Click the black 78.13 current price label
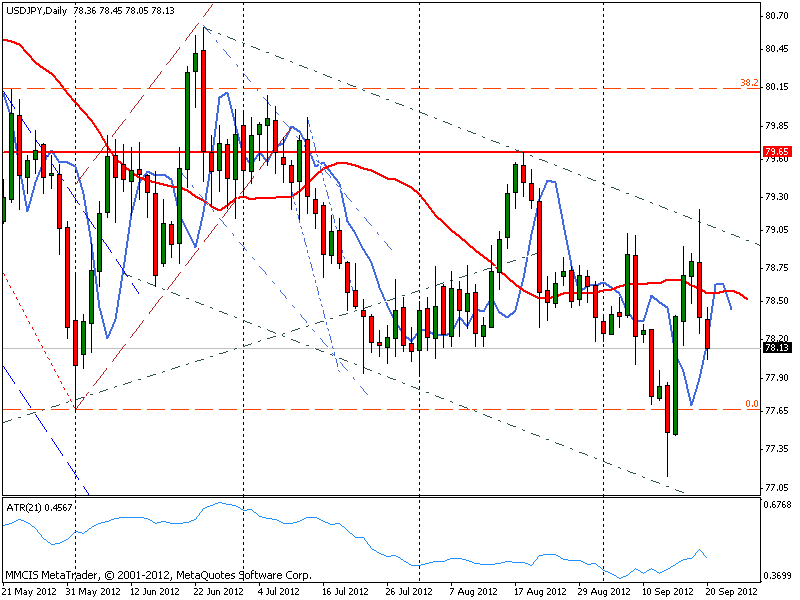The width and height of the screenshot is (800, 600). click(x=777, y=348)
